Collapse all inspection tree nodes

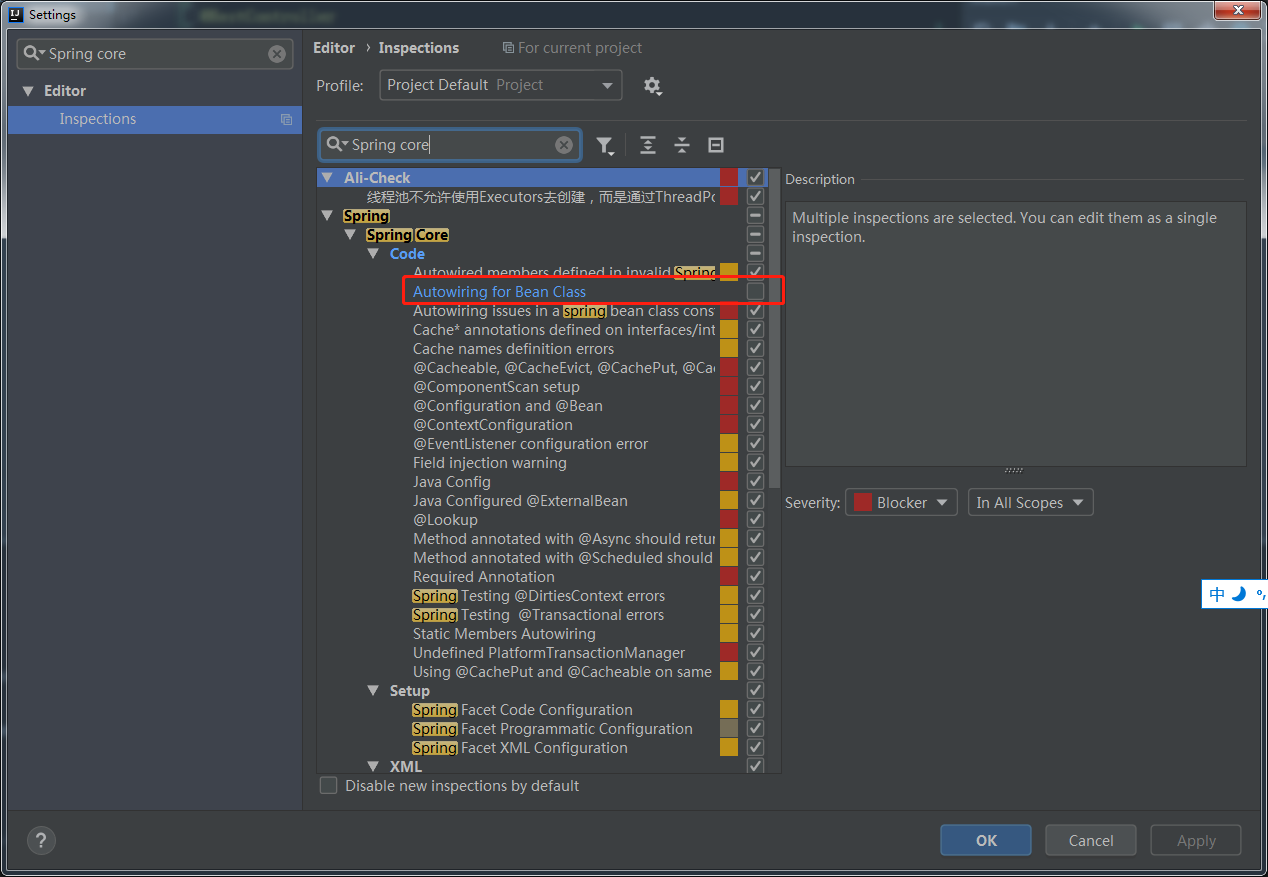click(x=681, y=145)
